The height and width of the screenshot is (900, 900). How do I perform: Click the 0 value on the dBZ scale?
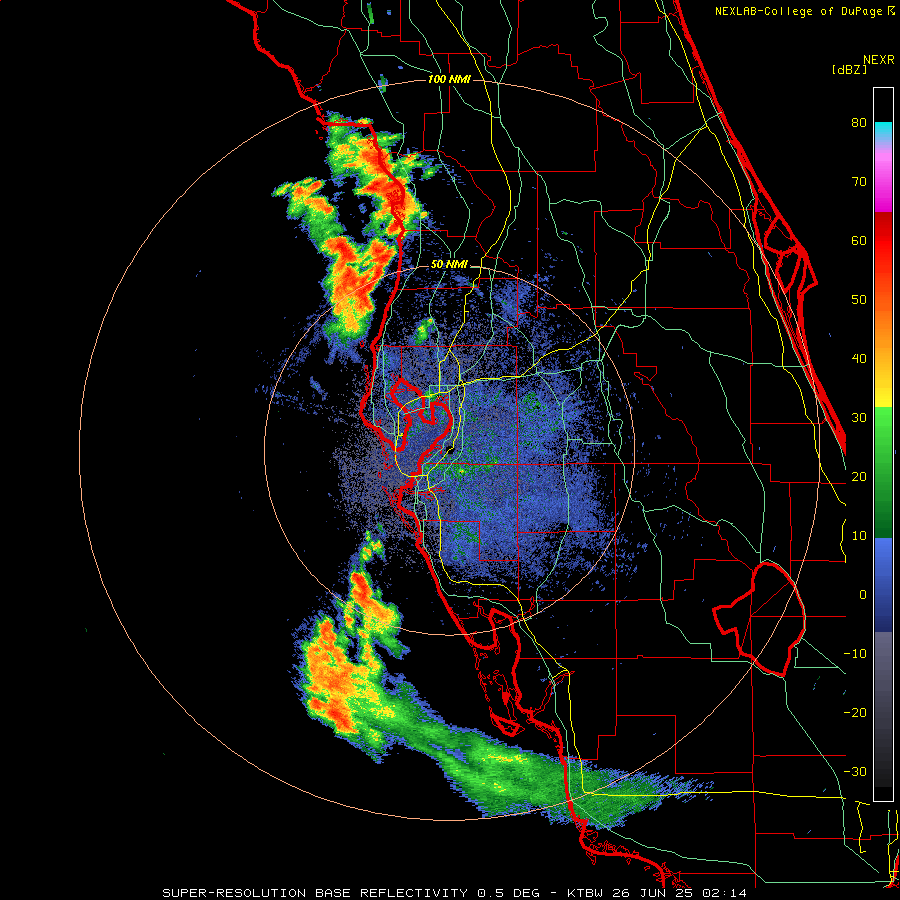point(863,595)
